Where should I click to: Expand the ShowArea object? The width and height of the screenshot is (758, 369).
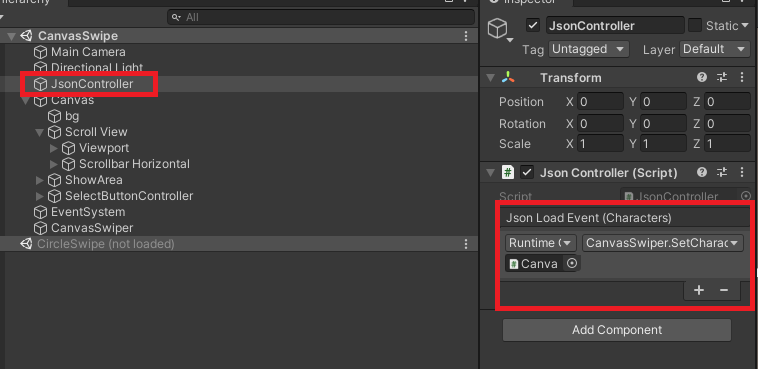pos(40,180)
